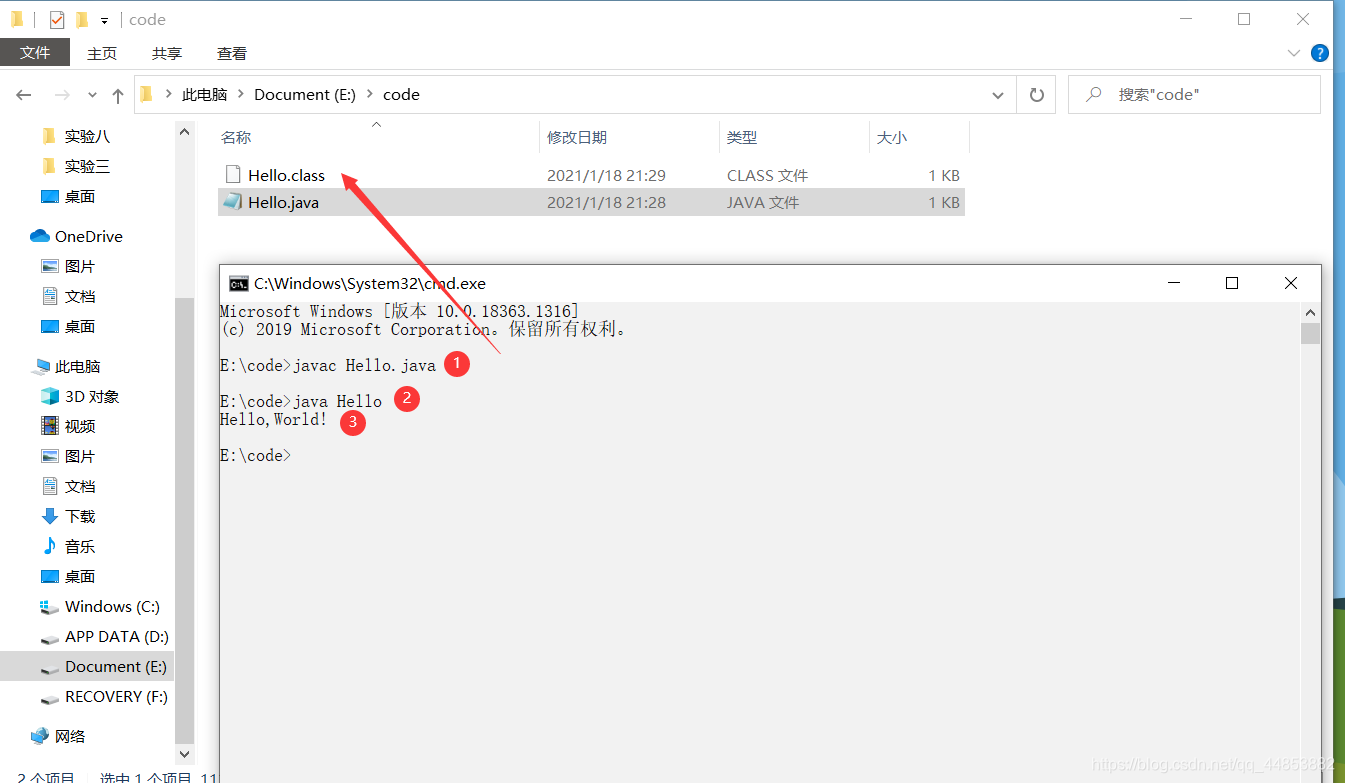Image resolution: width=1345 pixels, height=783 pixels.
Task: Go back with the left arrow
Action: pos(24,95)
